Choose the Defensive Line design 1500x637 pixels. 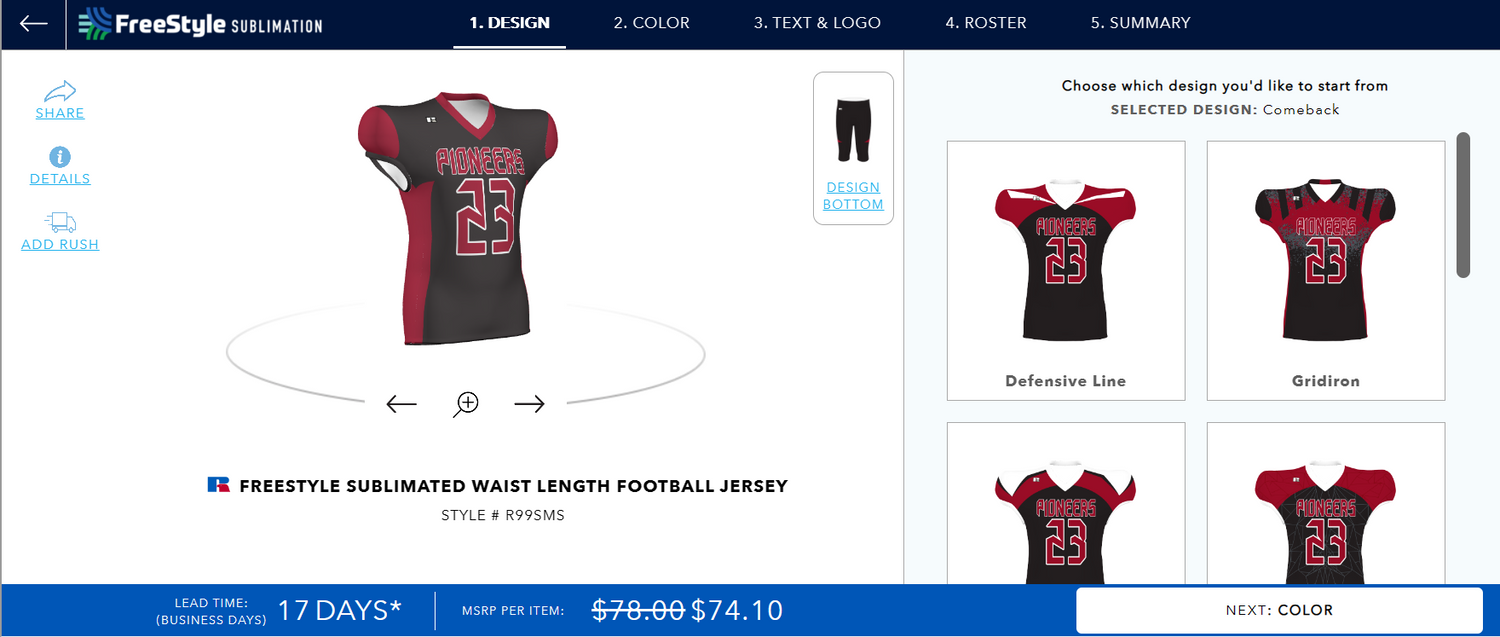pyautogui.click(x=1066, y=270)
